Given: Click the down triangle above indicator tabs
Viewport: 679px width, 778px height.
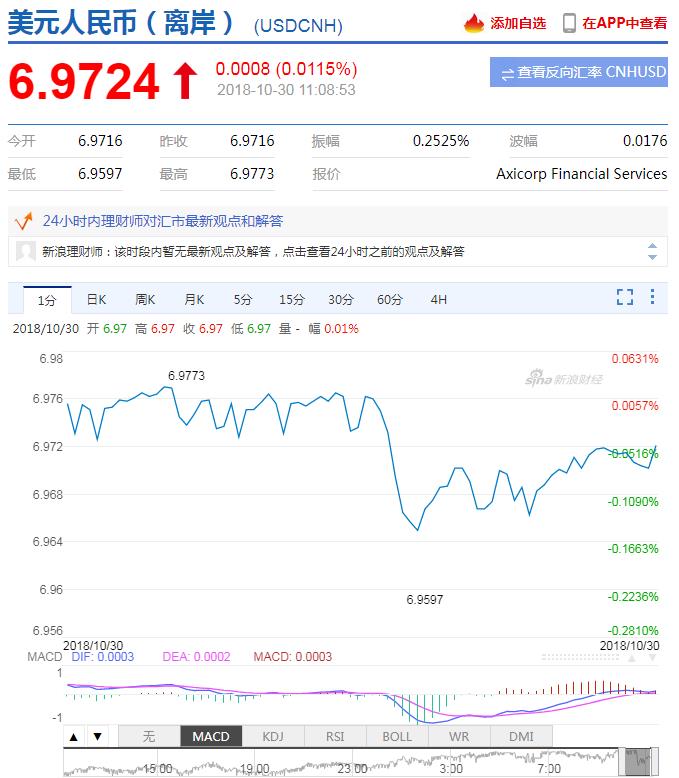Looking at the screenshot, I should pyautogui.click(x=97, y=737).
